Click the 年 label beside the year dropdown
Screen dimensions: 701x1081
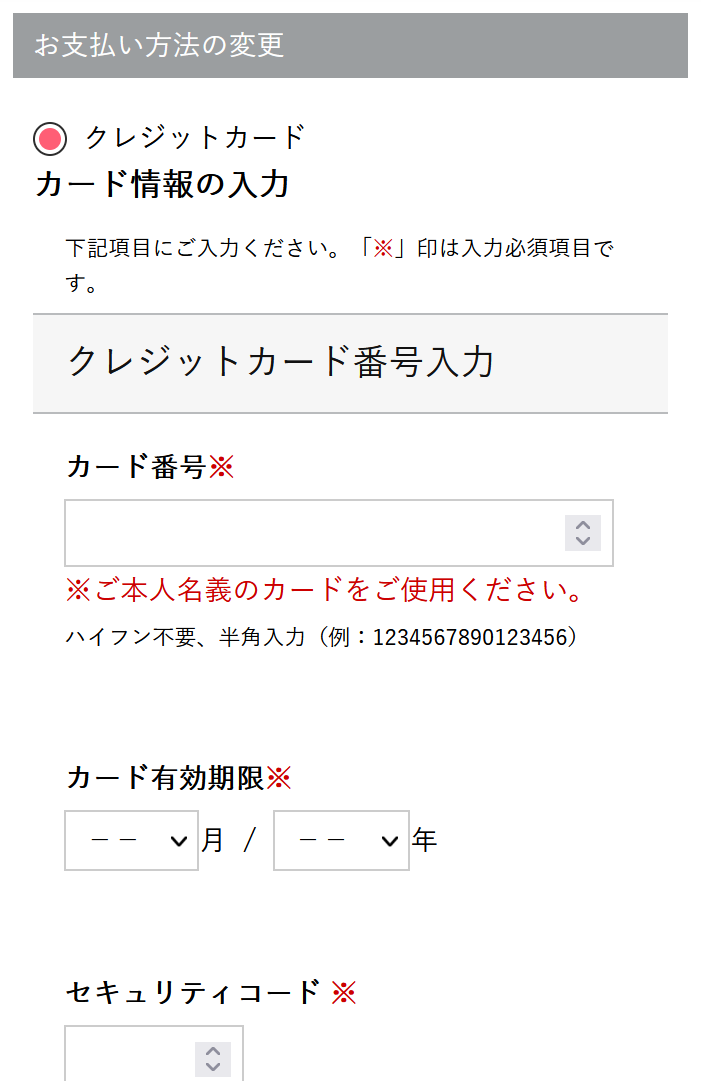click(x=424, y=841)
